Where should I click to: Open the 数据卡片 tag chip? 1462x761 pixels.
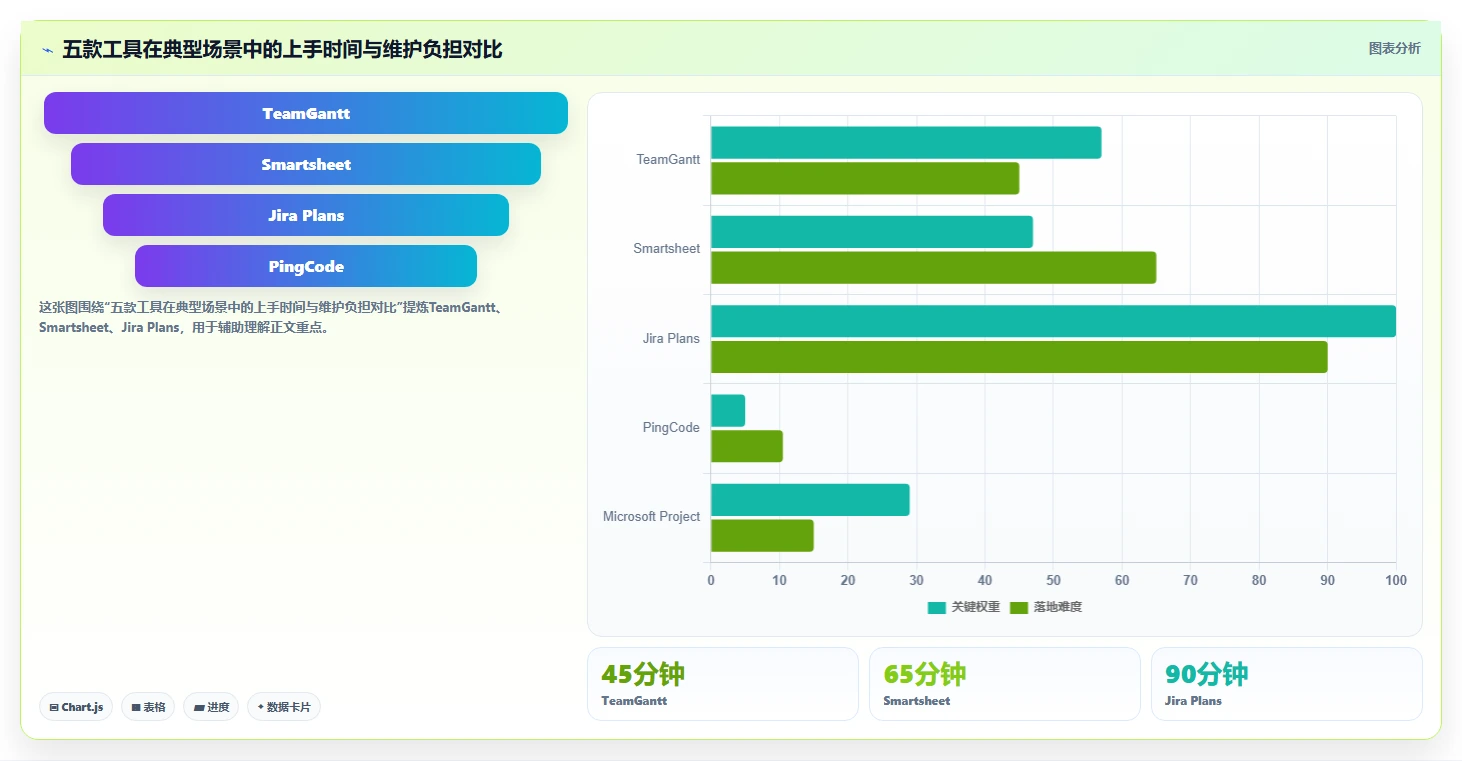coord(284,707)
